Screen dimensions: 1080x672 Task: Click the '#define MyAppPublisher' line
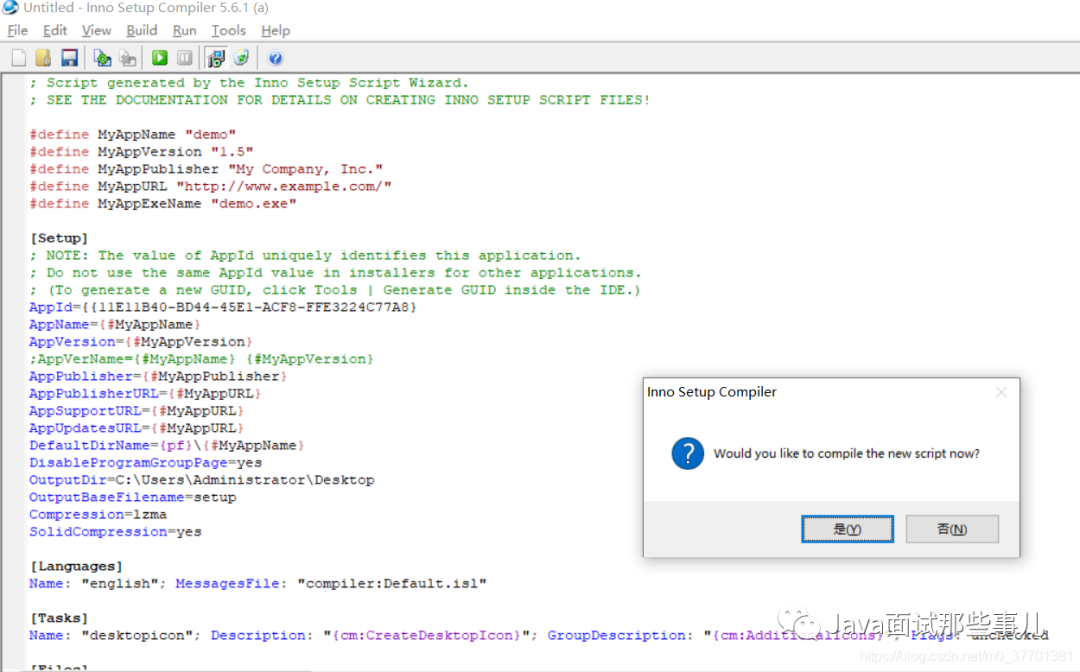pos(206,169)
